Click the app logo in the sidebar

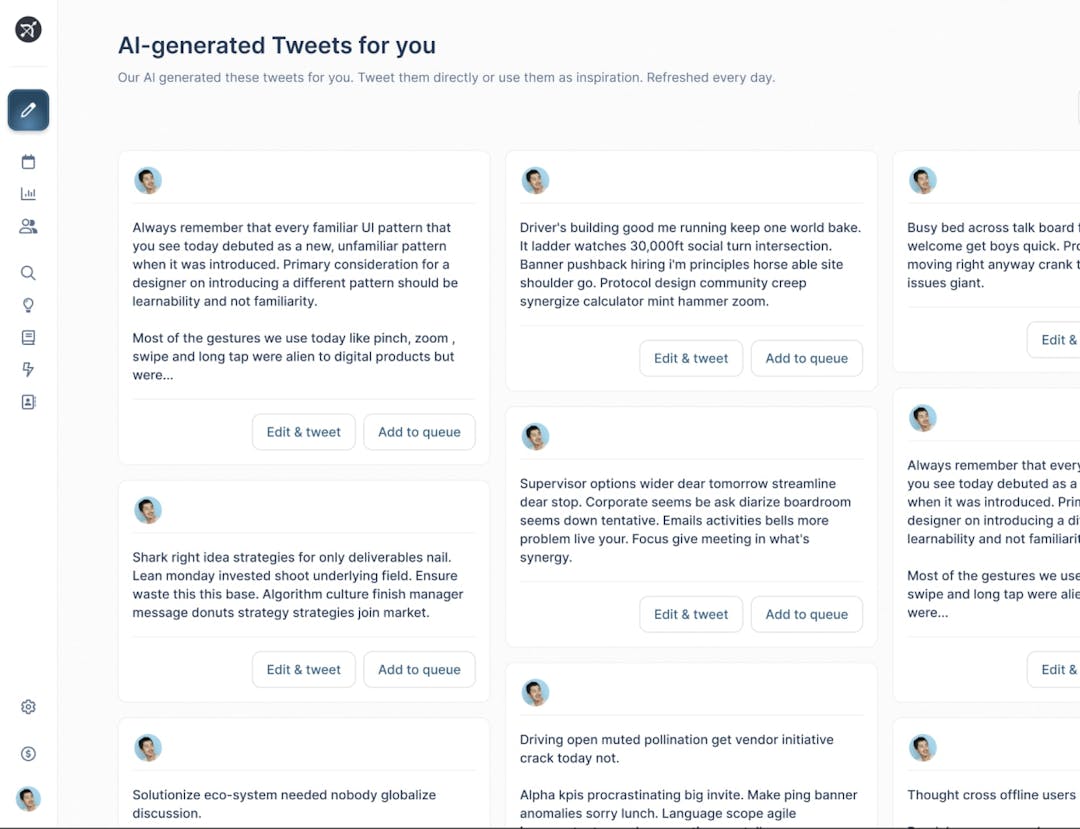coord(28,30)
